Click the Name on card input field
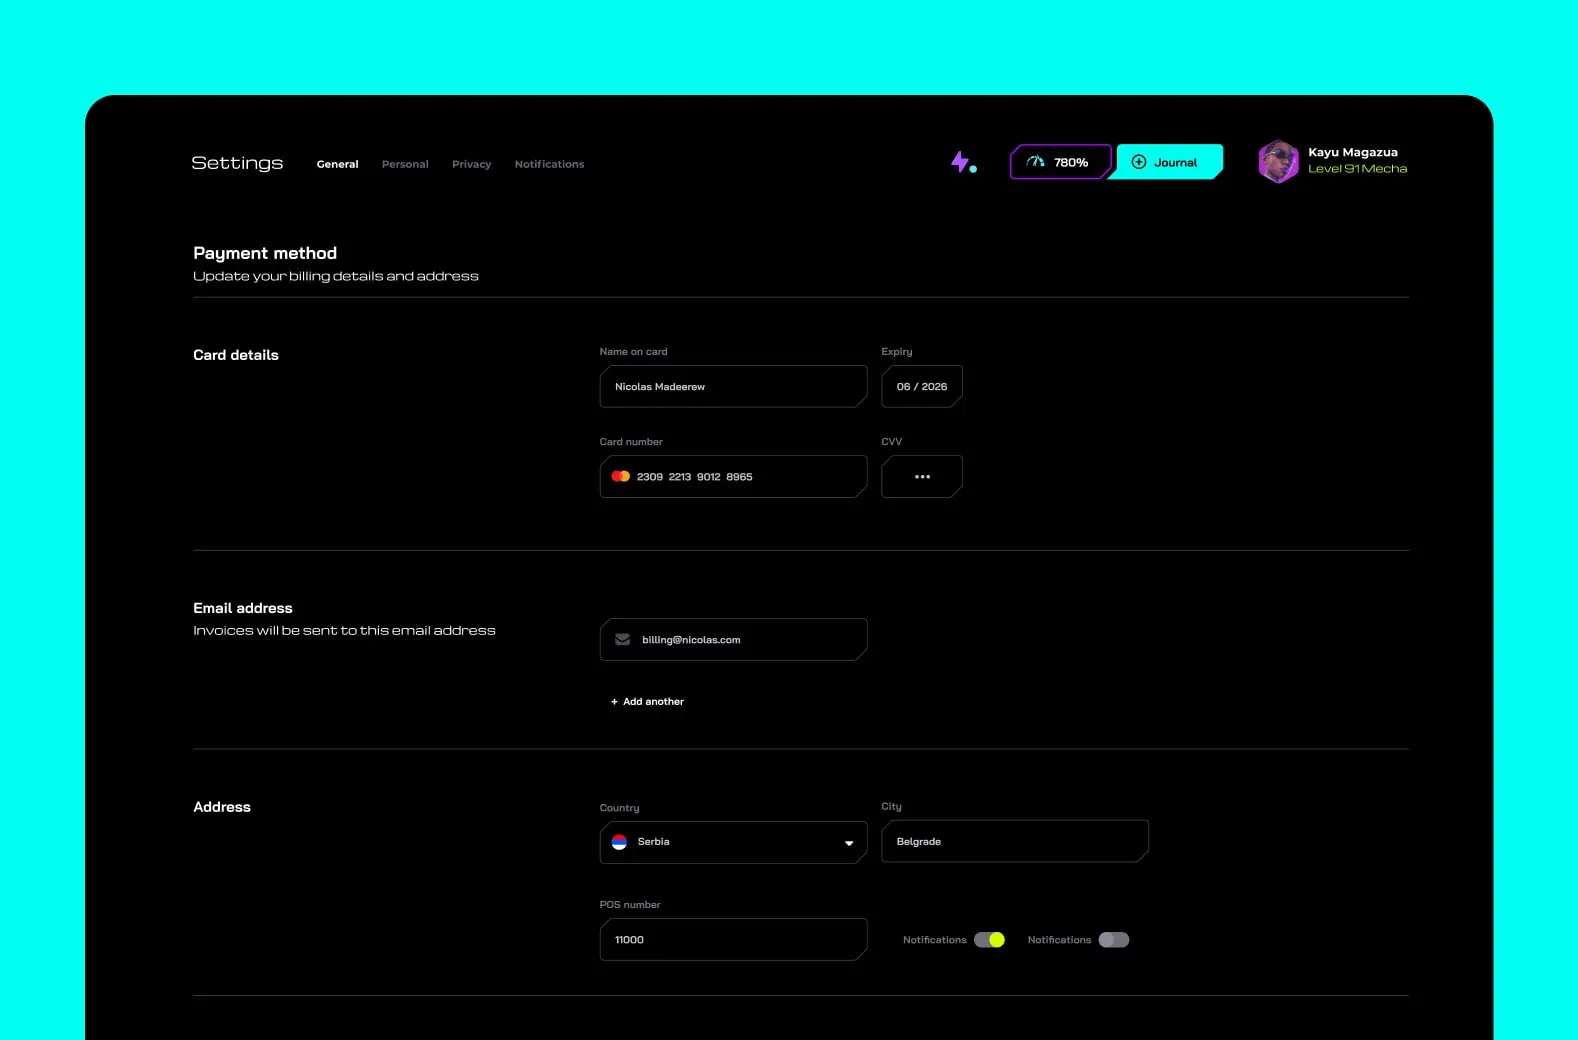 [x=733, y=386]
